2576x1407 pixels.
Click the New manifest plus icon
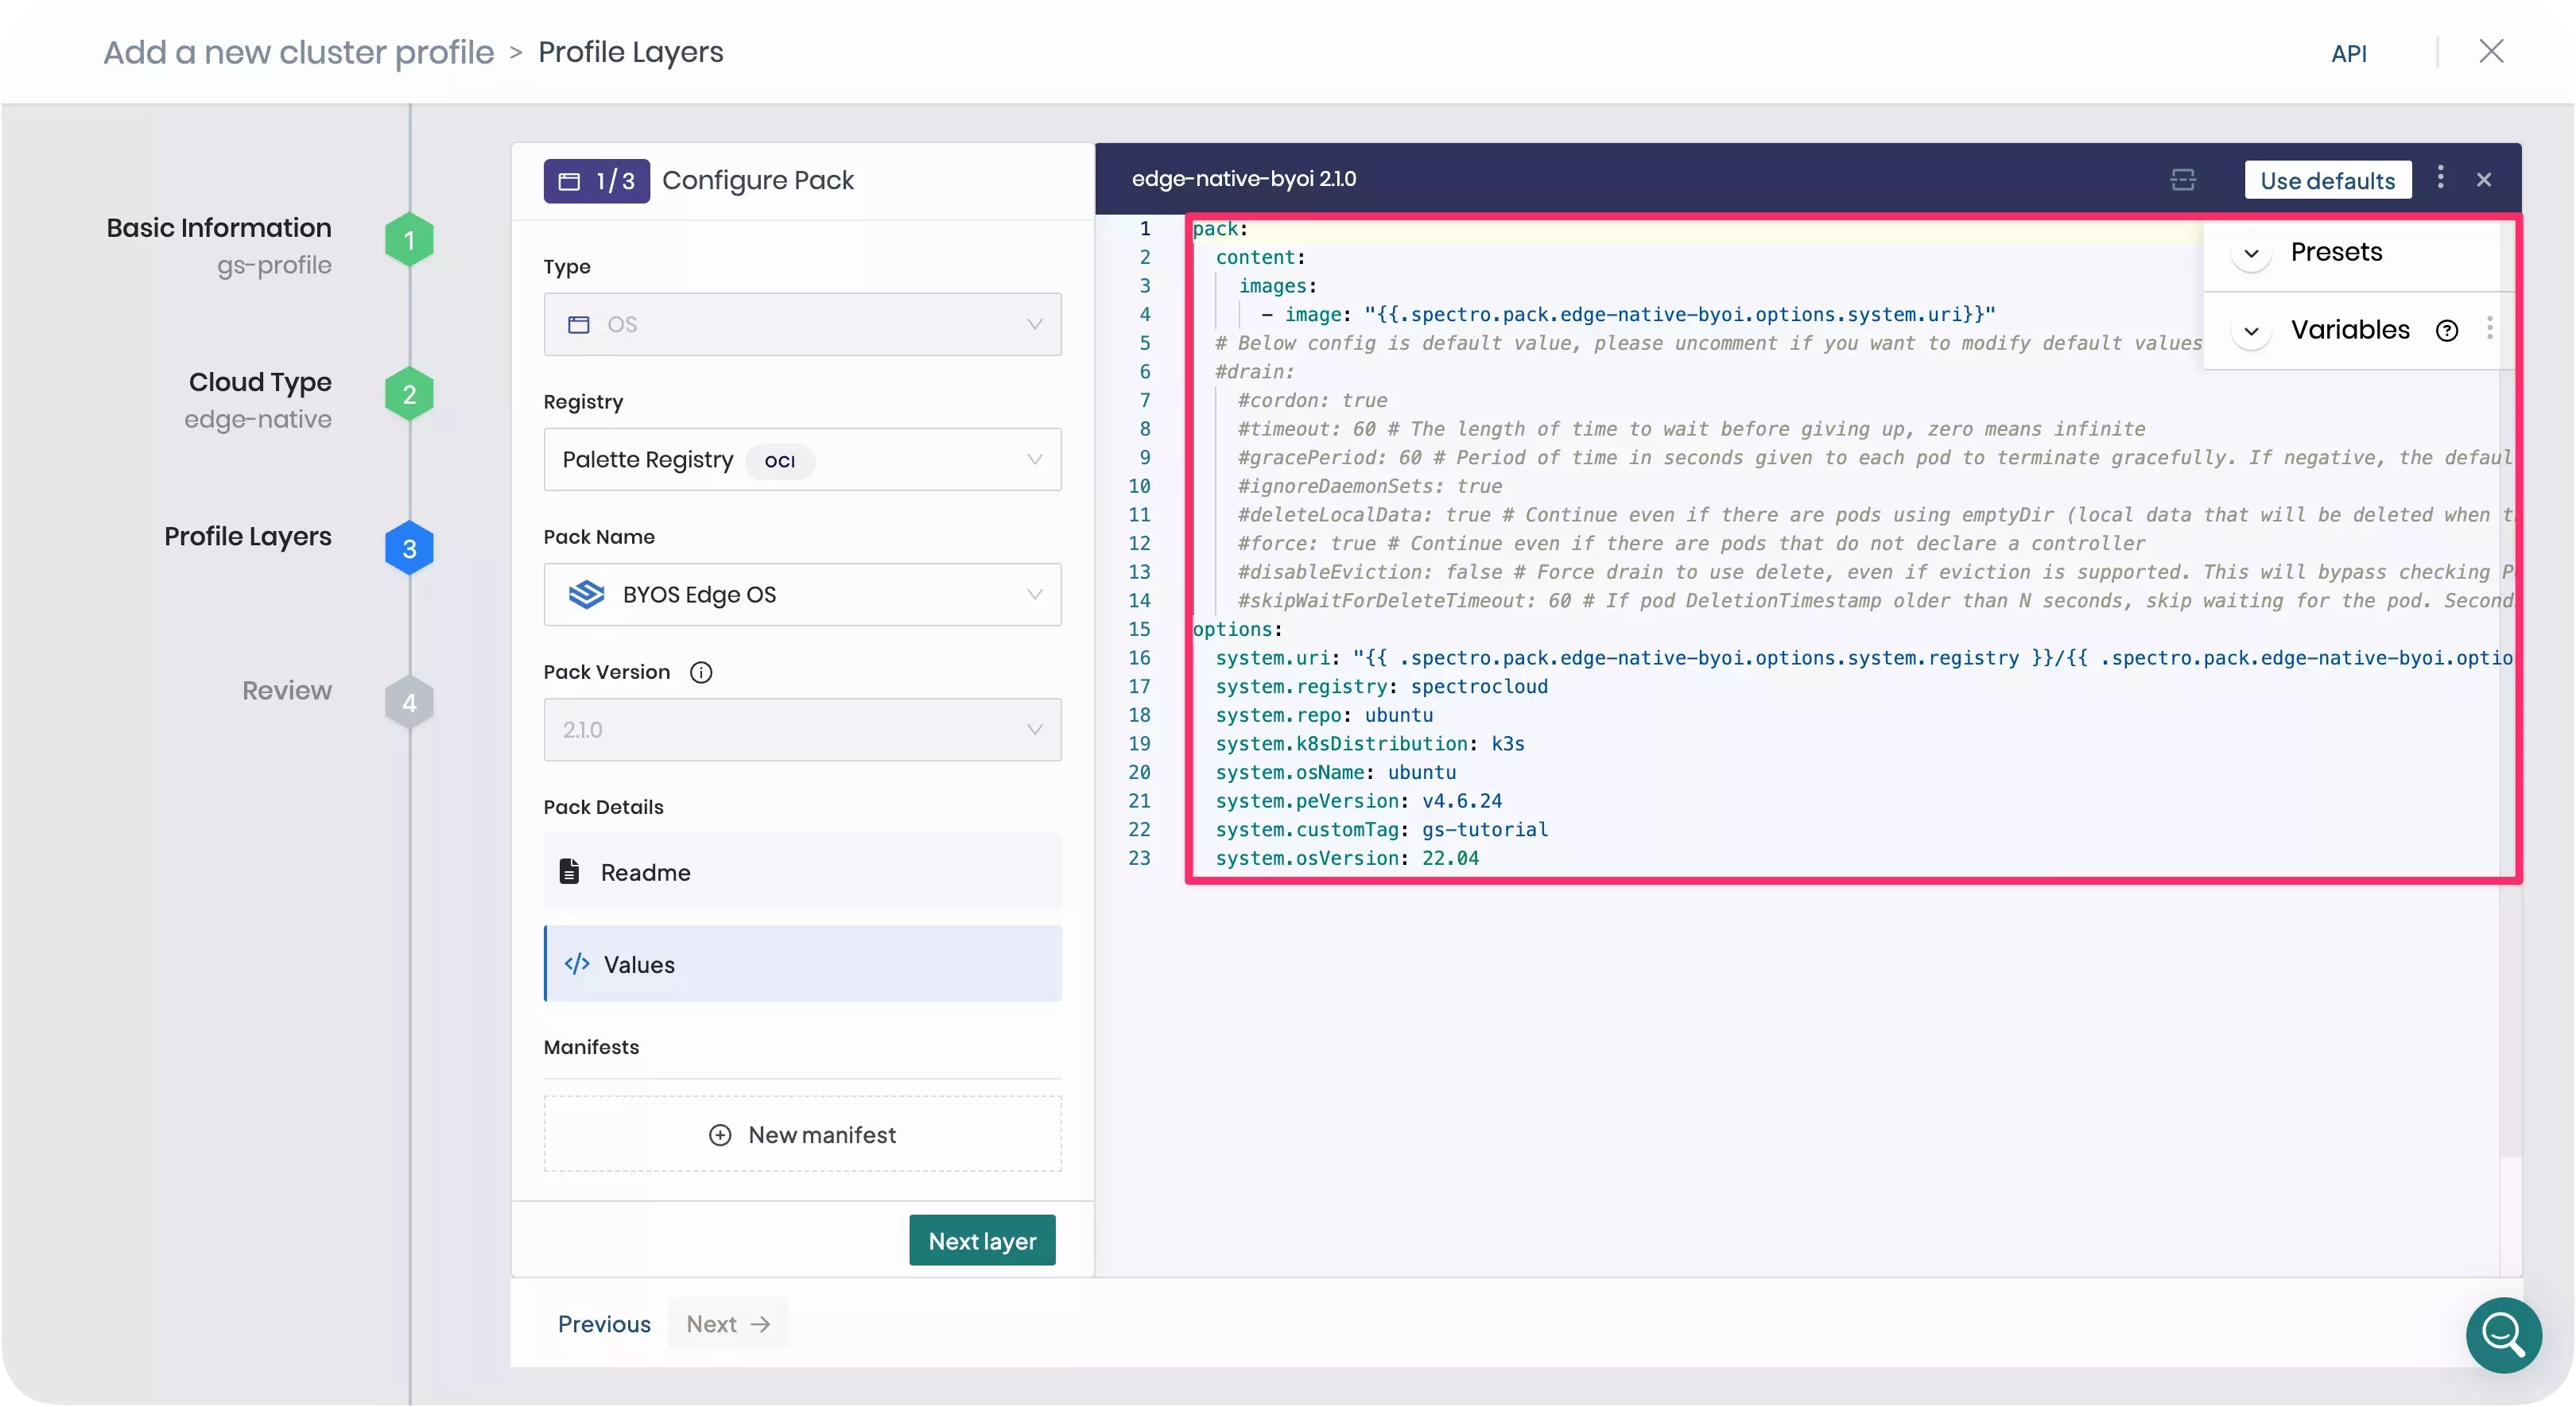720,1134
